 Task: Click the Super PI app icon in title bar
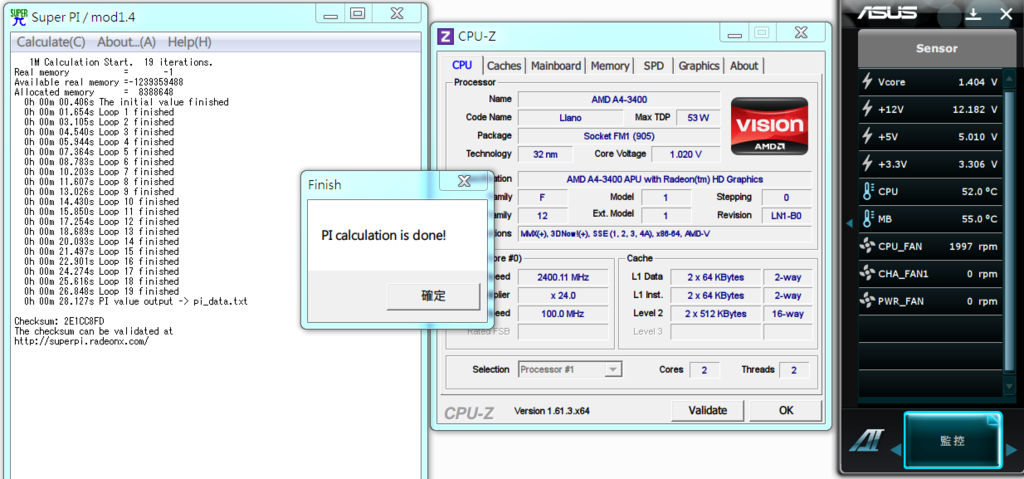[19, 16]
